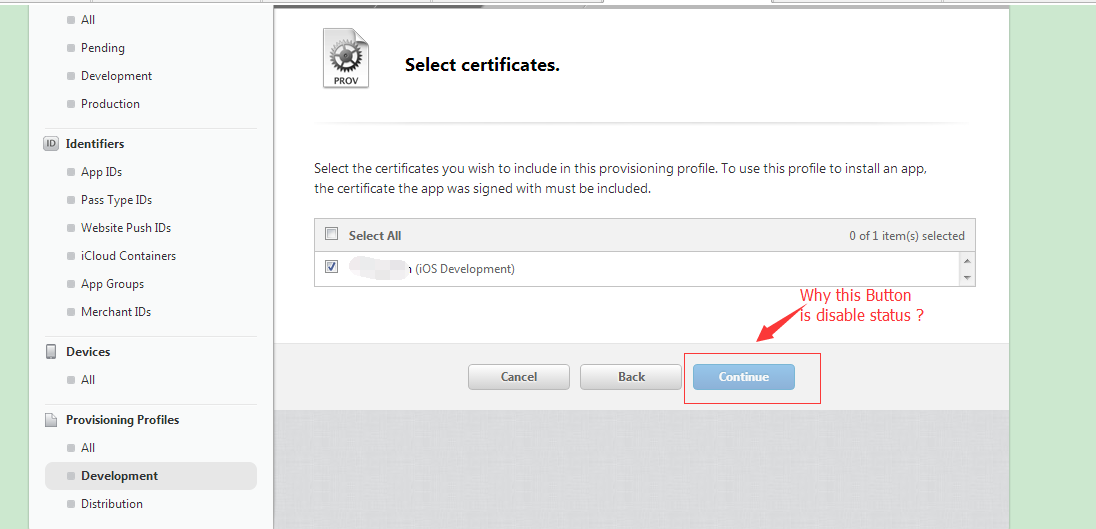Show Distribution provisioning profiles
This screenshot has width=1096, height=529.
click(112, 504)
